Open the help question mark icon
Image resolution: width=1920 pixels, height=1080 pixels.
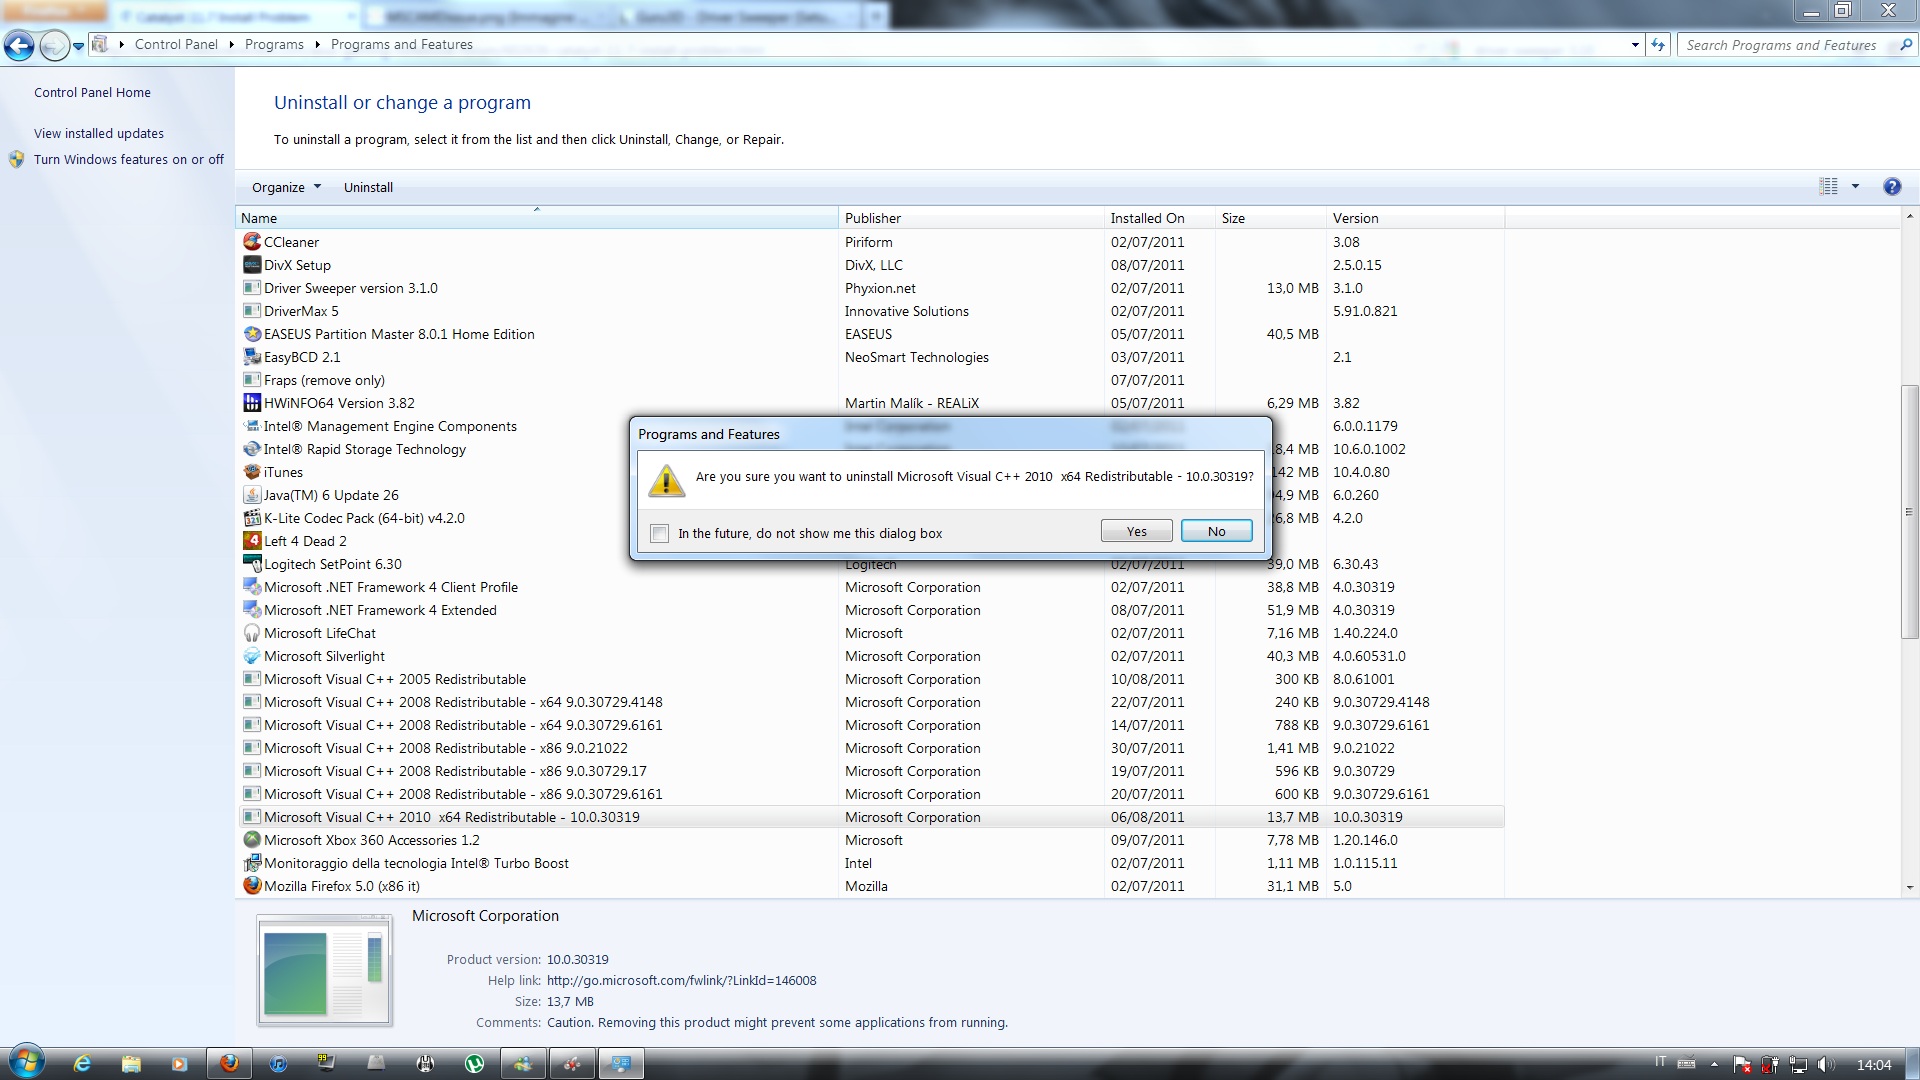coord(1892,187)
